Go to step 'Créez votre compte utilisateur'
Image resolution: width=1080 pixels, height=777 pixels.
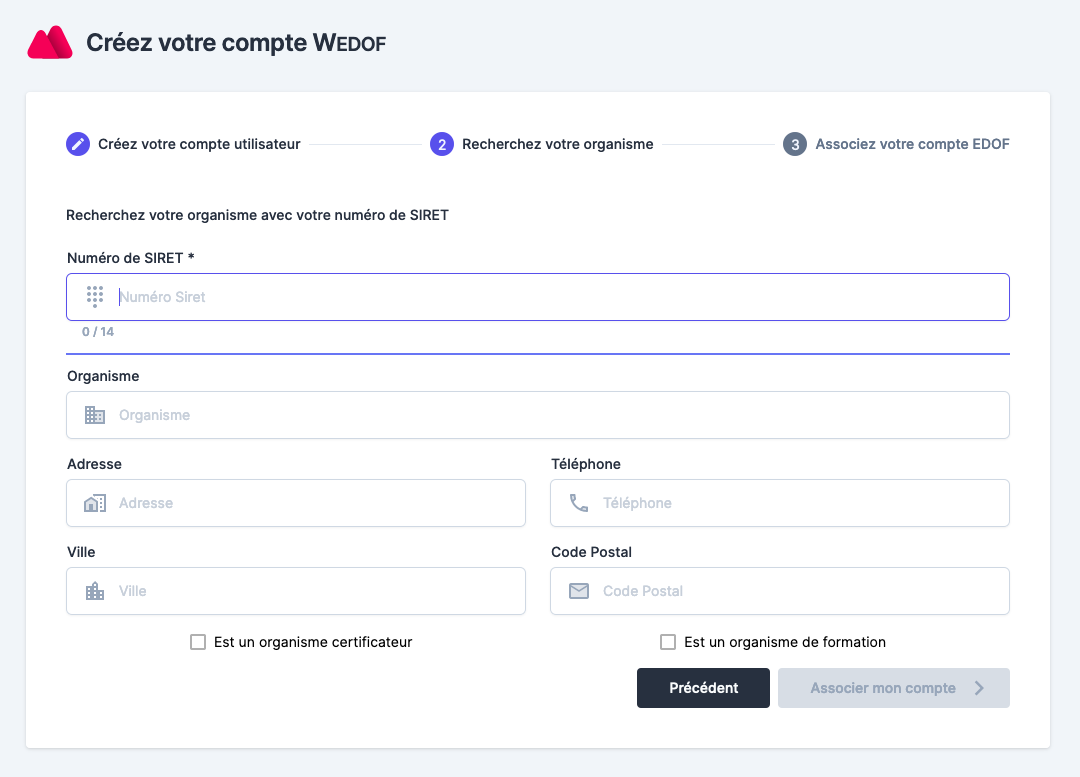click(199, 144)
